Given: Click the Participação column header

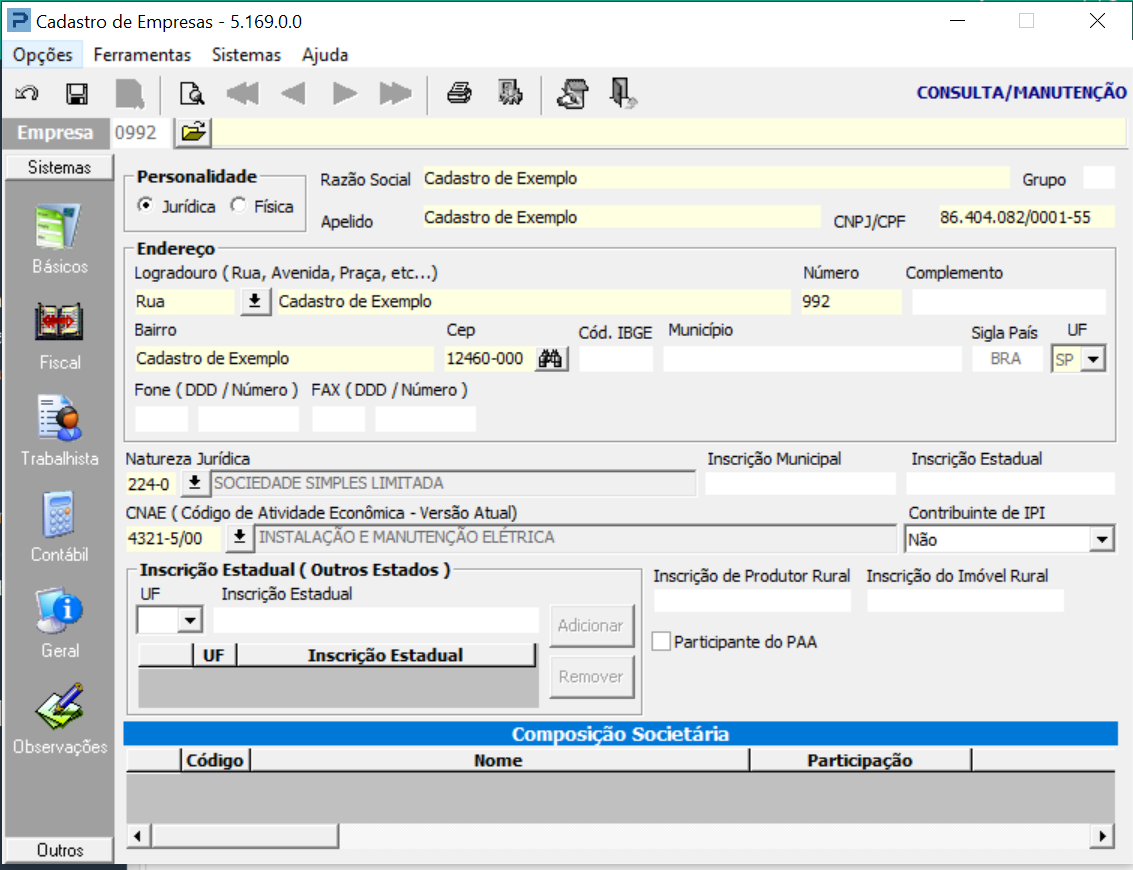Looking at the screenshot, I should click(x=860, y=760).
